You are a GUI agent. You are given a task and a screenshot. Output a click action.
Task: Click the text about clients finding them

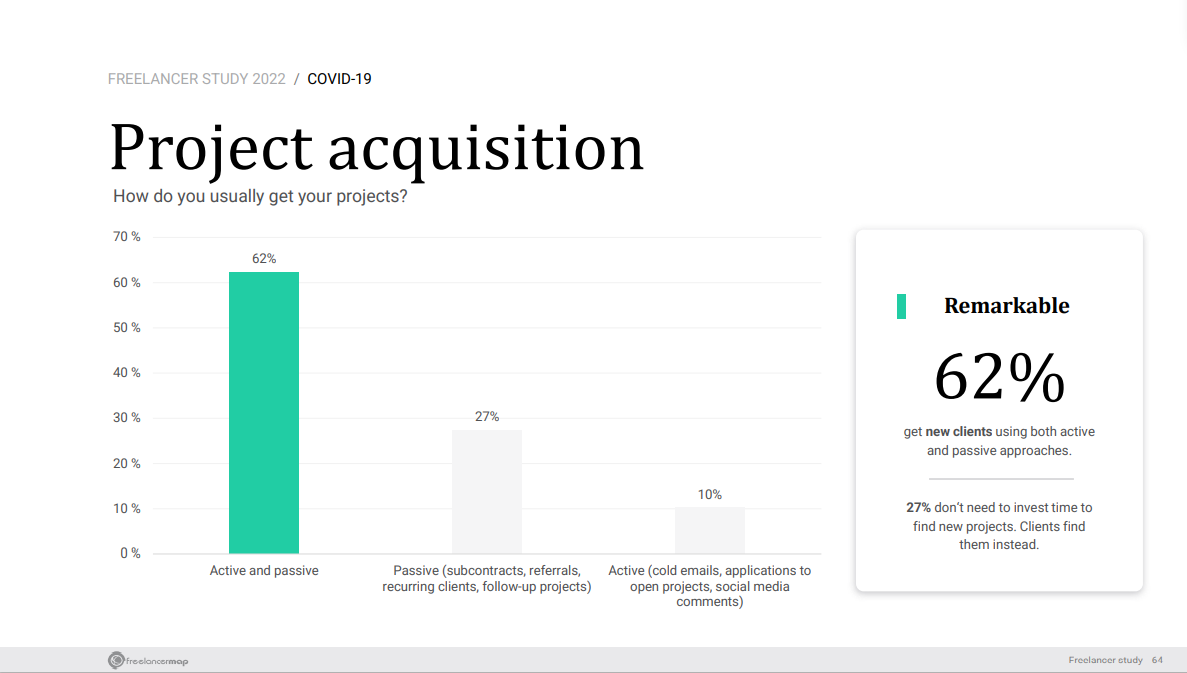coord(999,526)
